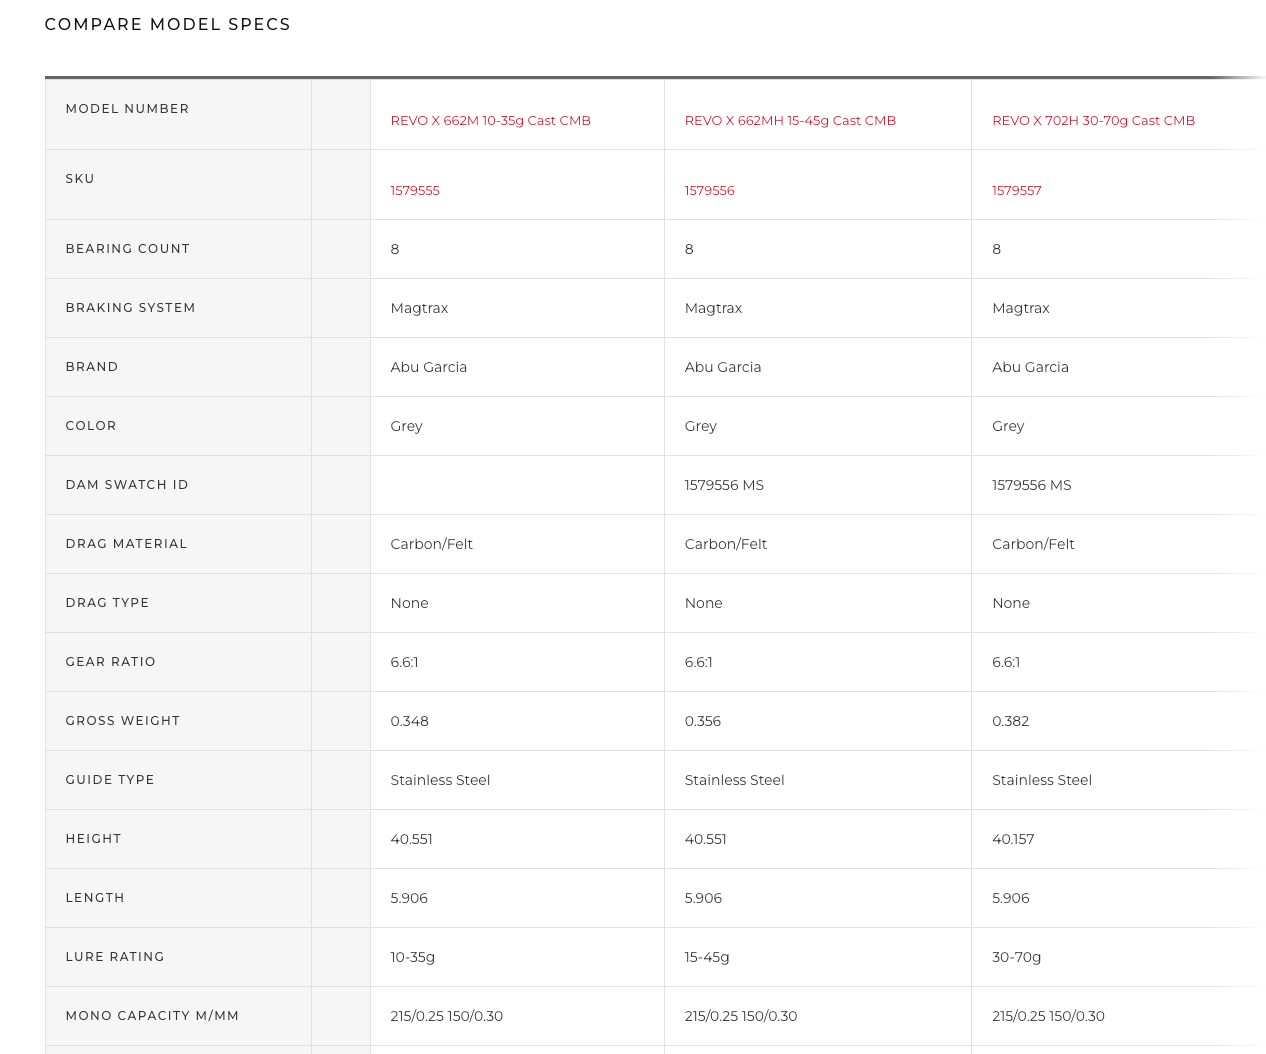The width and height of the screenshot is (1266, 1054).
Task: Open the REVO X 662M 10-35g model link
Action: (x=490, y=121)
